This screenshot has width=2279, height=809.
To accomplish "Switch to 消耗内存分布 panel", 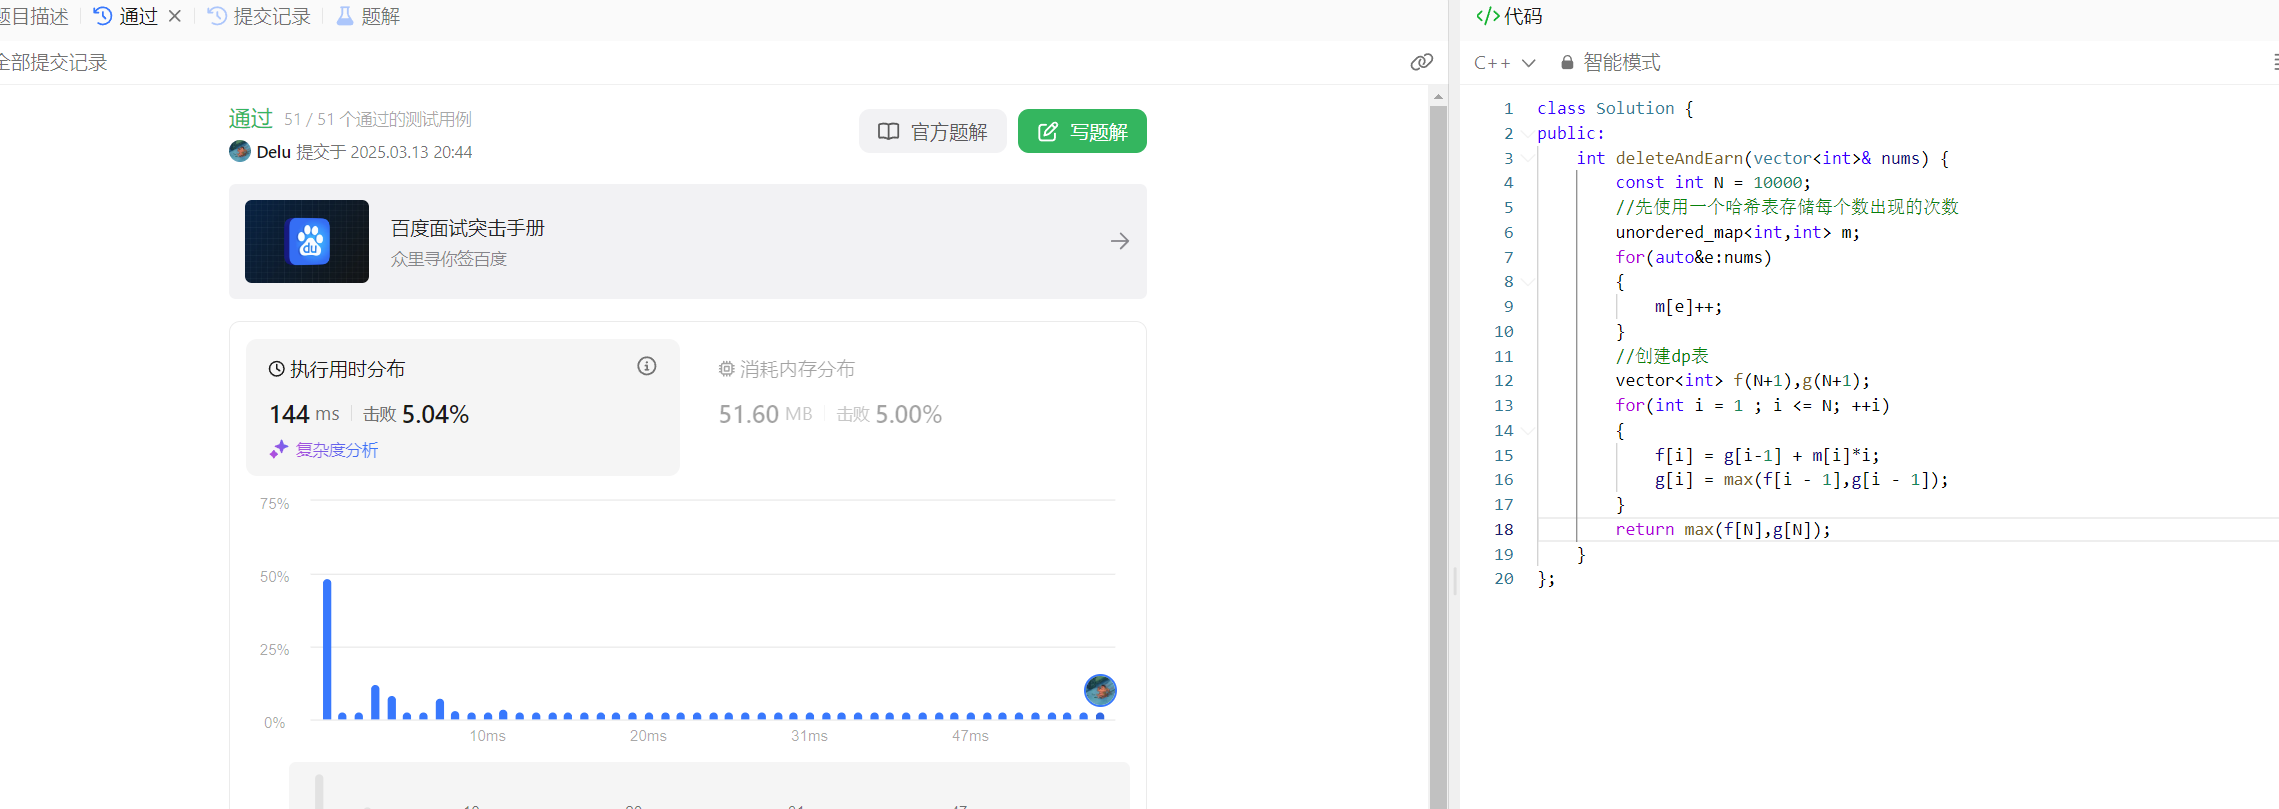I will [787, 369].
